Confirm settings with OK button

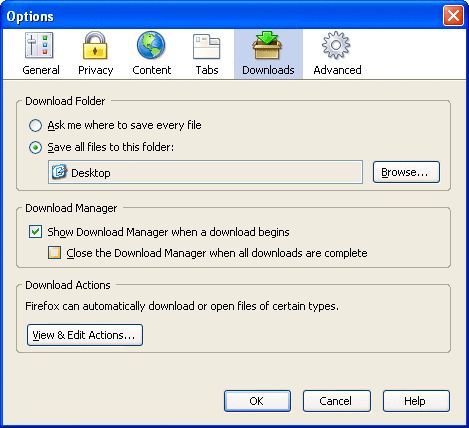pos(257,401)
